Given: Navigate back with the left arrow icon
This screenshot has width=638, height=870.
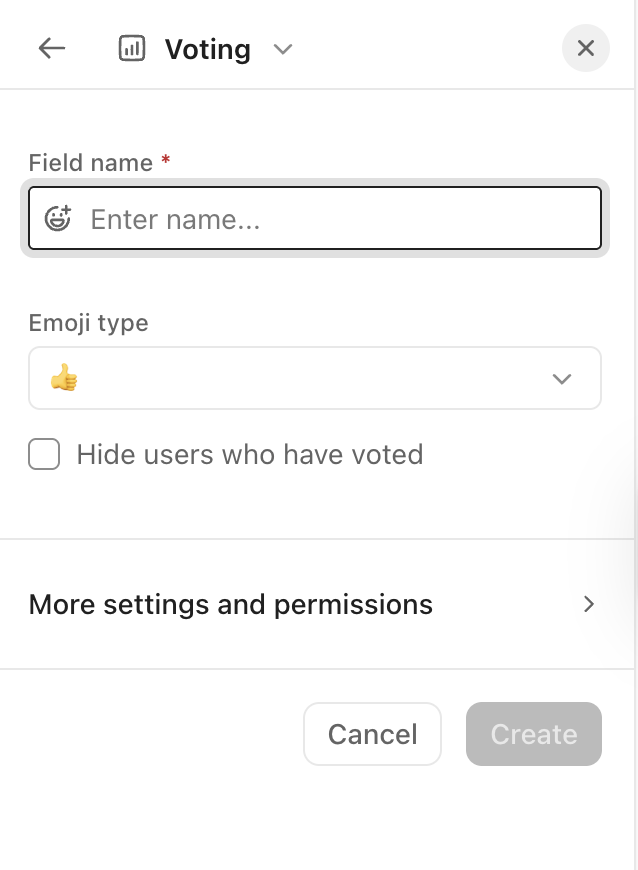Looking at the screenshot, I should 51,48.
